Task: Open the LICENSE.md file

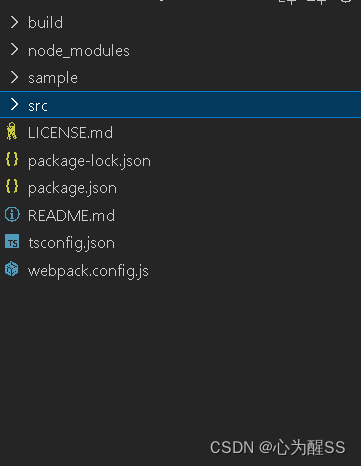Action: 70,133
